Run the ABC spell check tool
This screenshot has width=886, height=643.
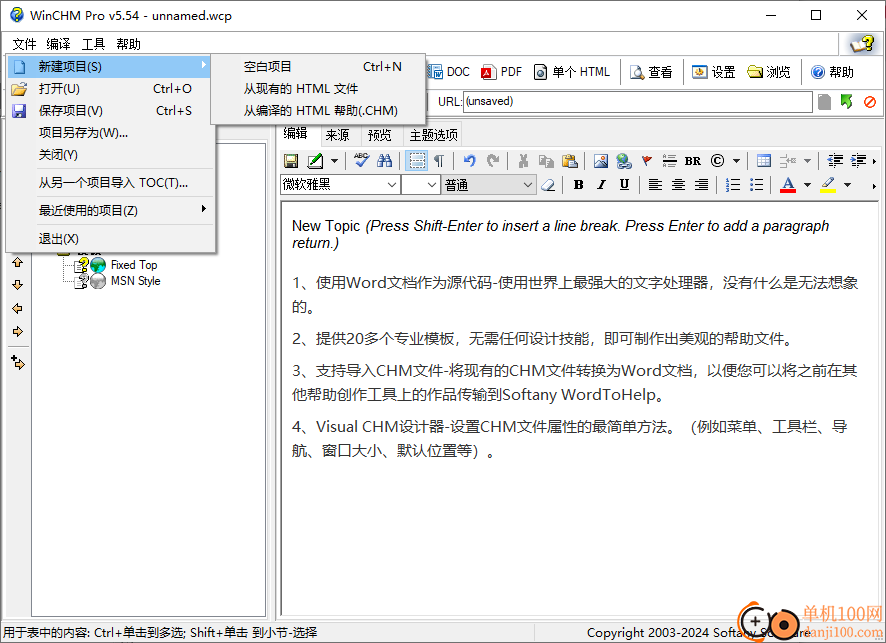361,160
